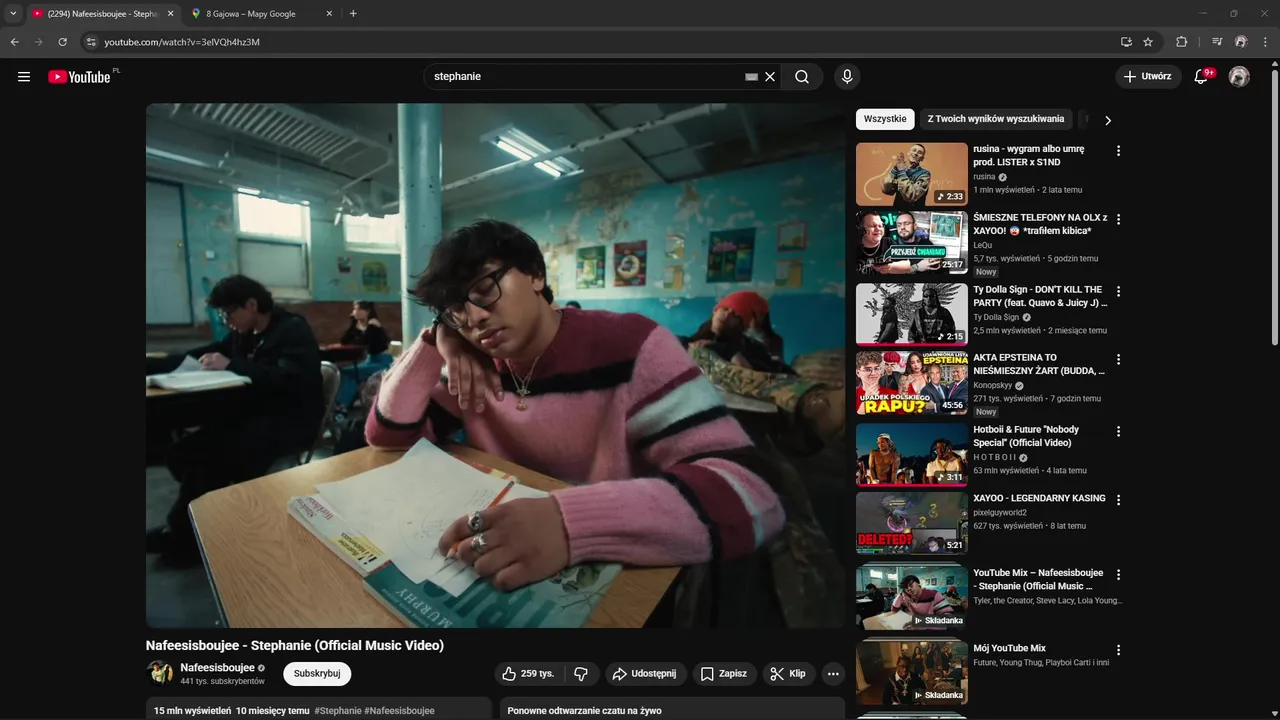The image size is (1280, 720).
Task: Play the Ty Dolla $ign thumbnail
Action: (912, 314)
